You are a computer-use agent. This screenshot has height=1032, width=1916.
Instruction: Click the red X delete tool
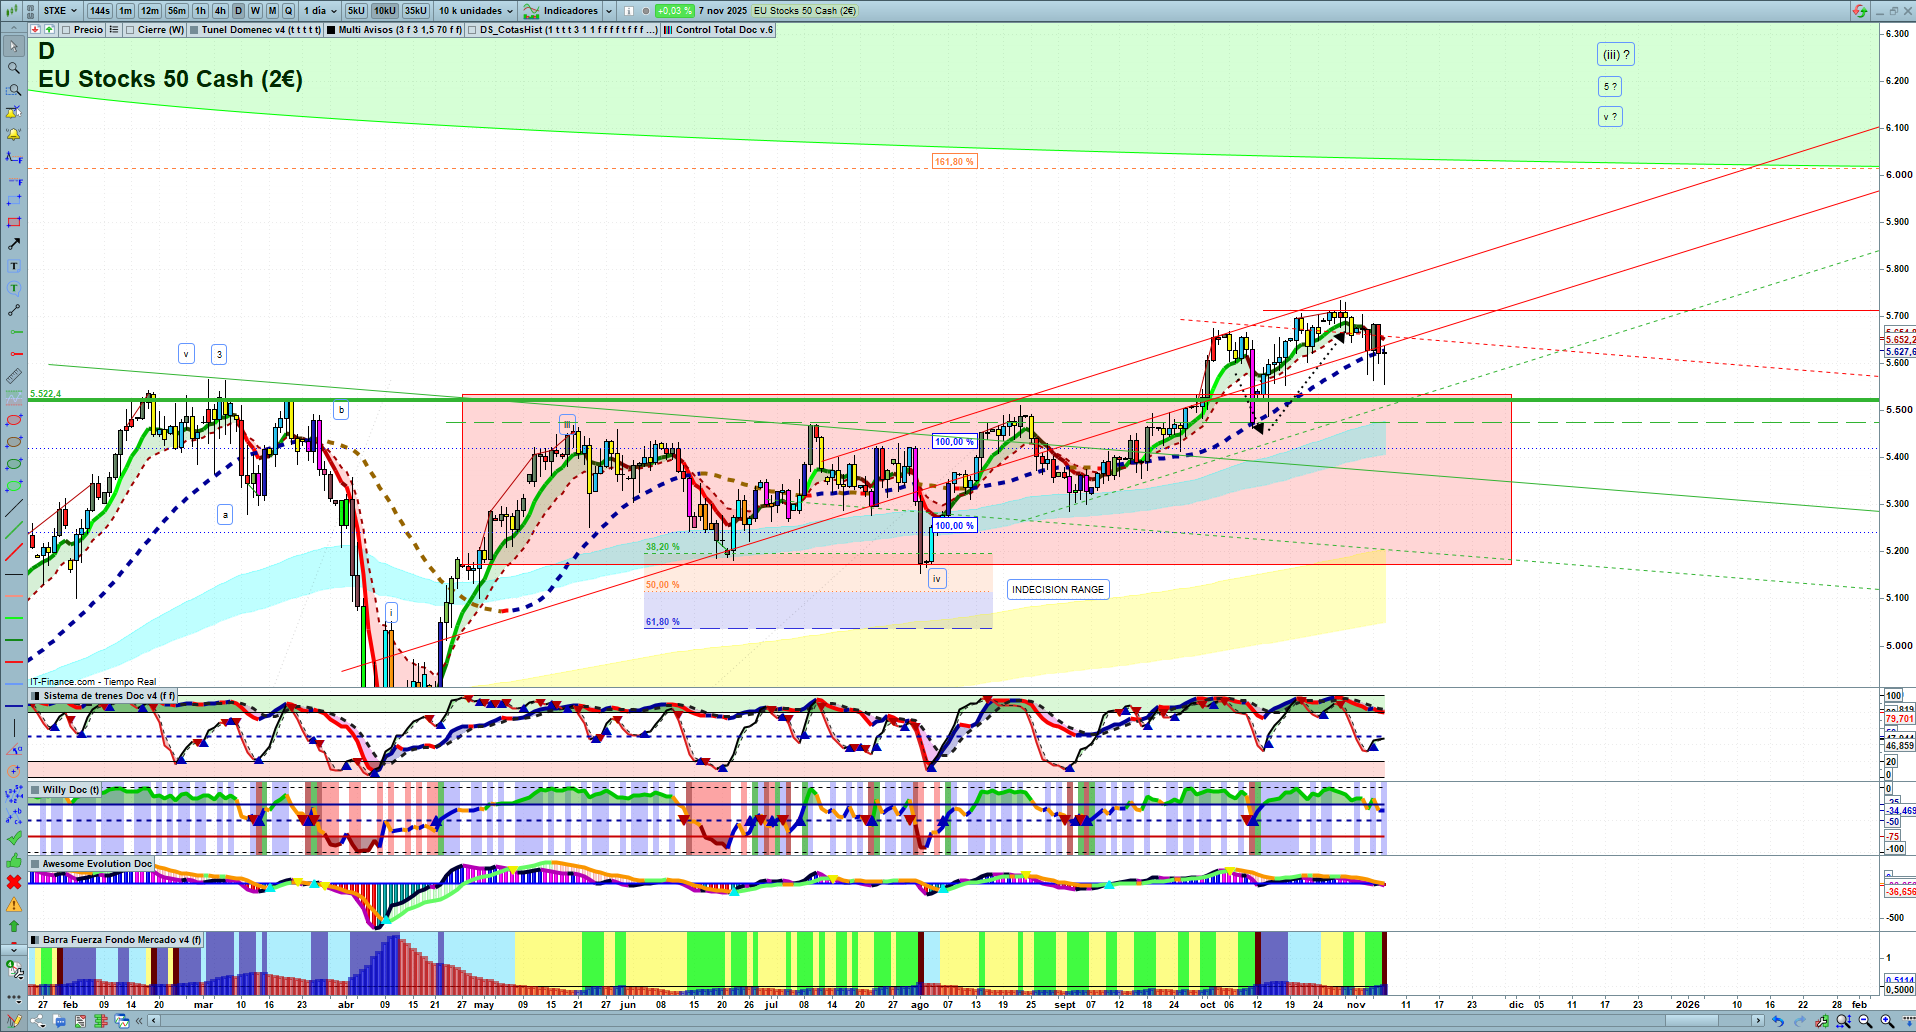coord(14,882)
